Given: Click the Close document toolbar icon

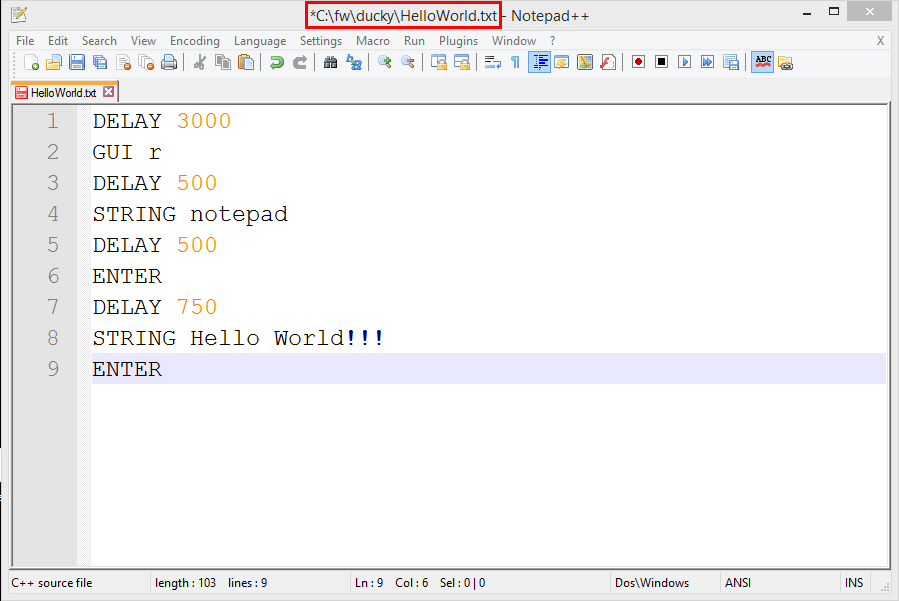Looking at the screenshot, I should (x=123, y=62).
